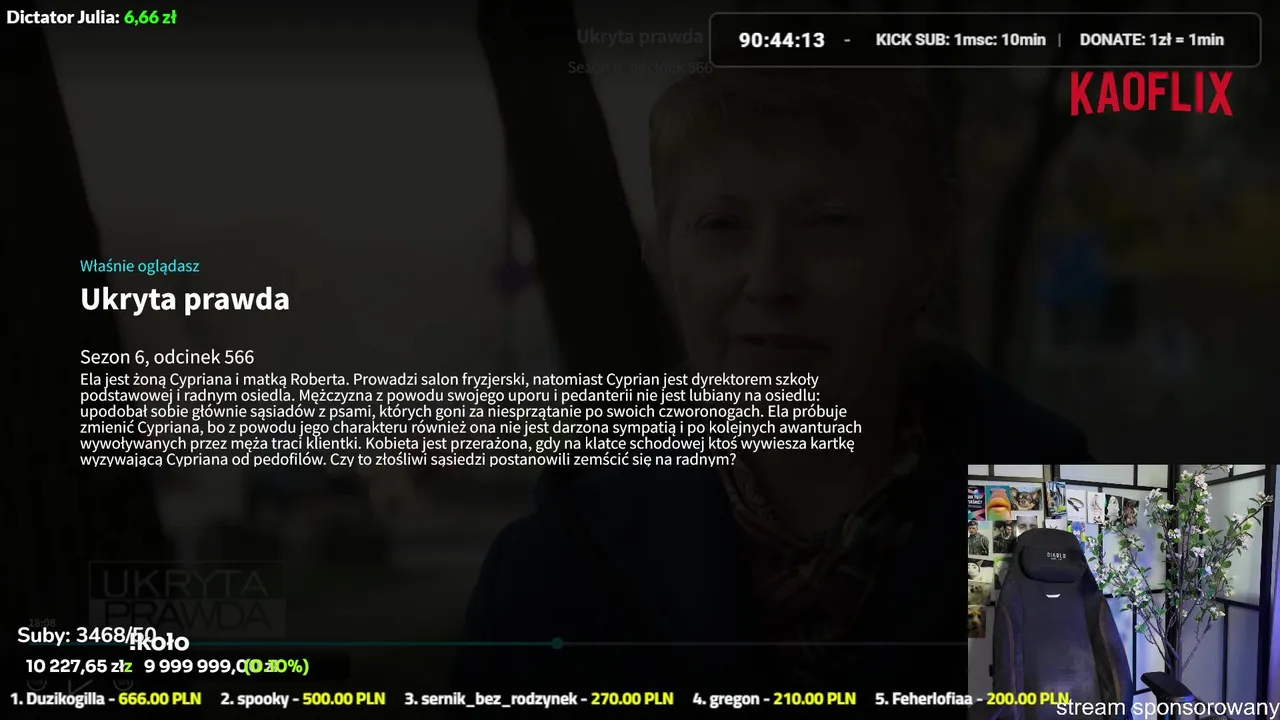1280x720 pixels.
Task: Click the "stream sponsorowany" label
Action: pyautogui.click(x=1166, y=708)
